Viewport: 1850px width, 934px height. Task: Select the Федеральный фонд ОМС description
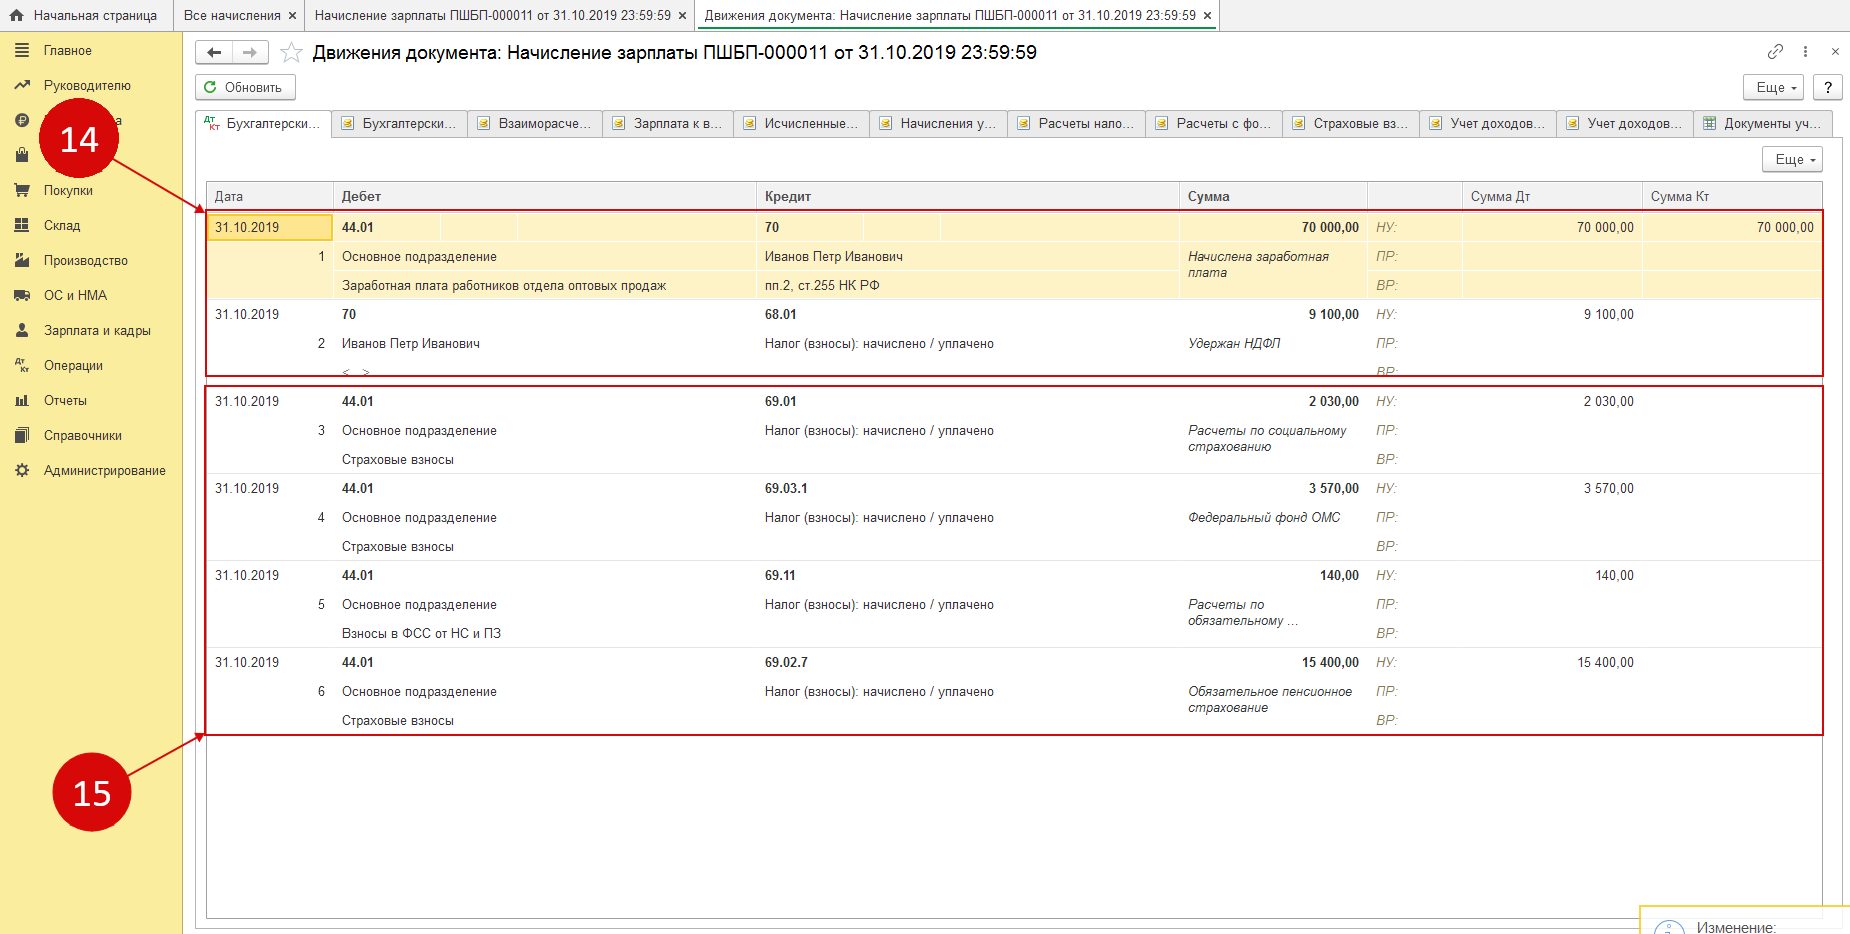click(1264, 517)
